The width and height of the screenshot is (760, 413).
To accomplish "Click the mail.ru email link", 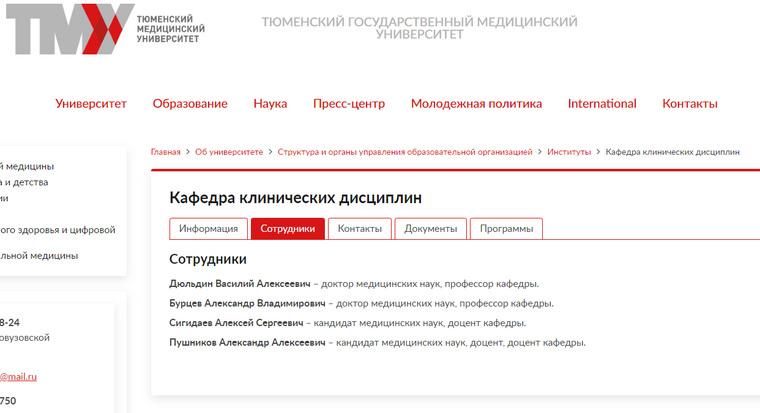I will tap(18, 377).
